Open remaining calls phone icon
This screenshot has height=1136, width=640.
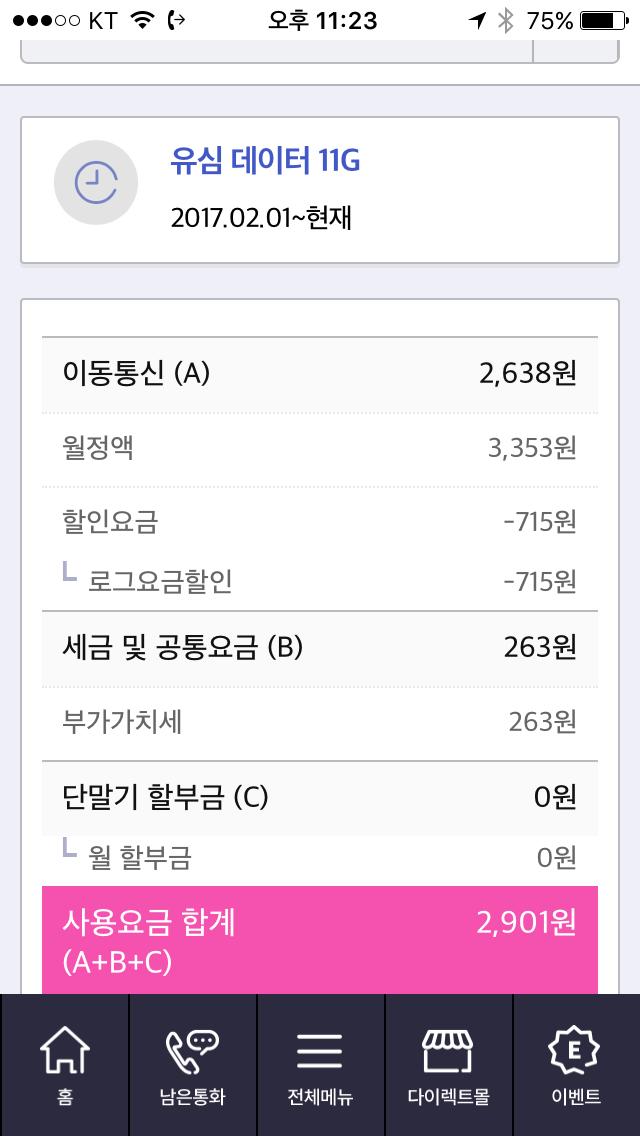pos(192,1051)
